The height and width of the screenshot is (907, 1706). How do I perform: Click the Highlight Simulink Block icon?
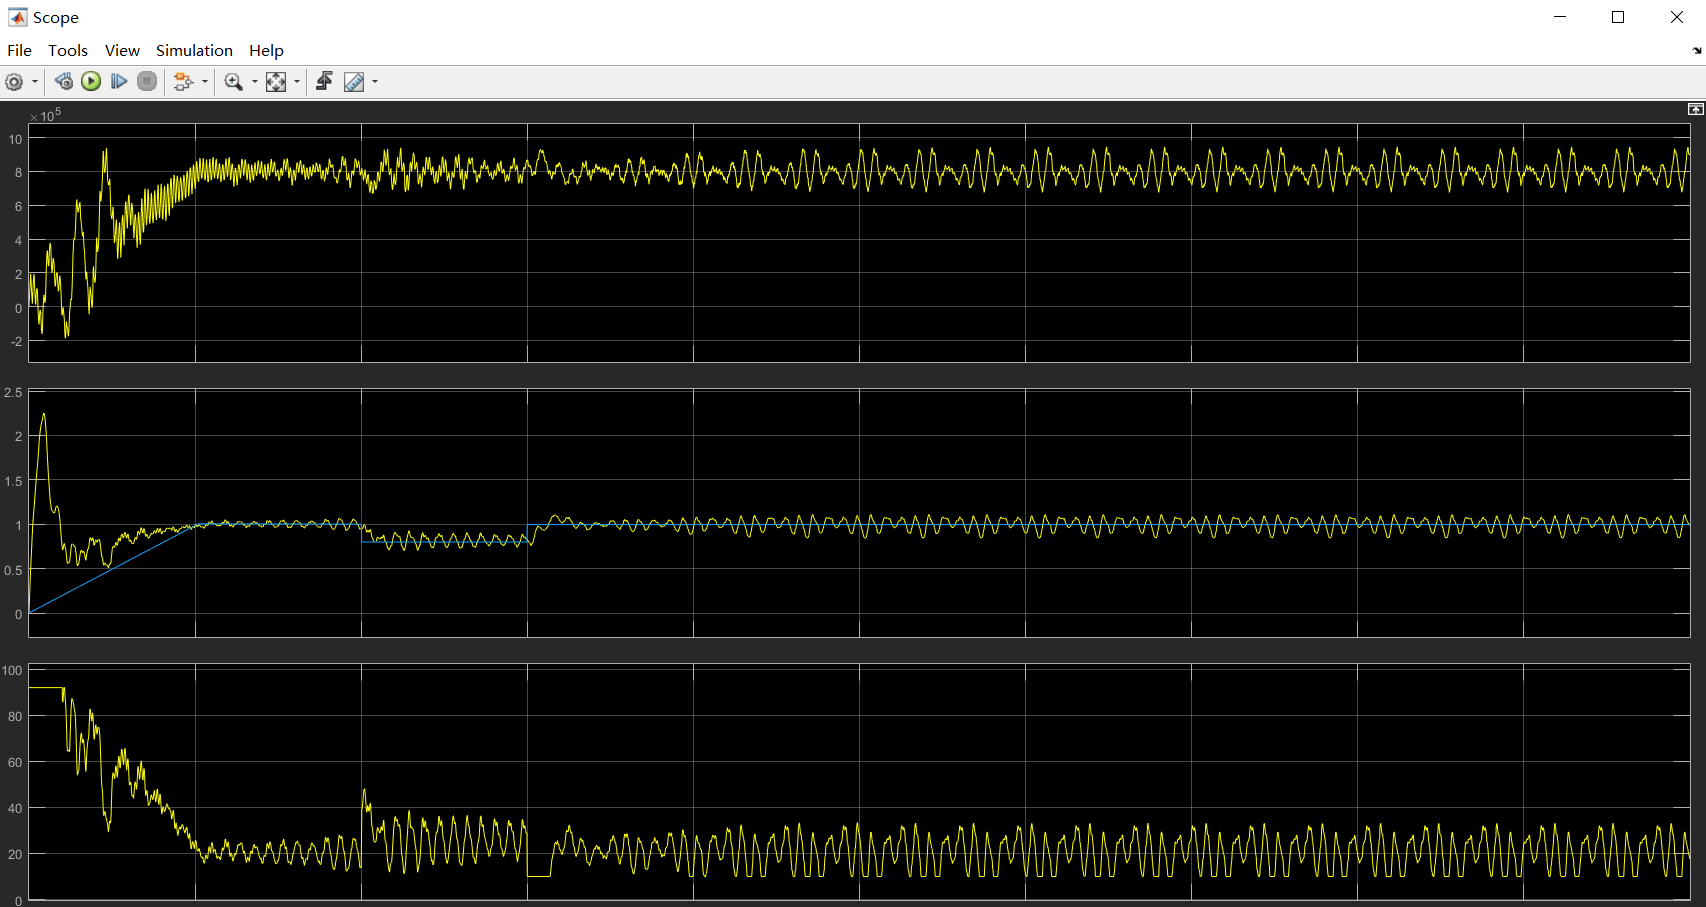tap(183, 82)
